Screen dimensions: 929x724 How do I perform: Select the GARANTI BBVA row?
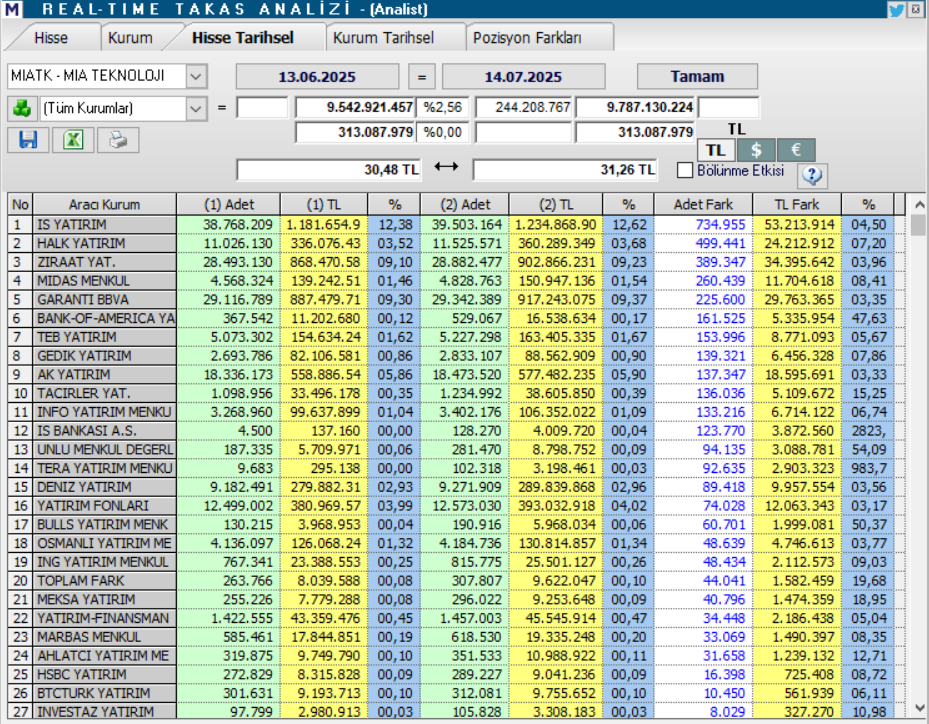point(456,300)
